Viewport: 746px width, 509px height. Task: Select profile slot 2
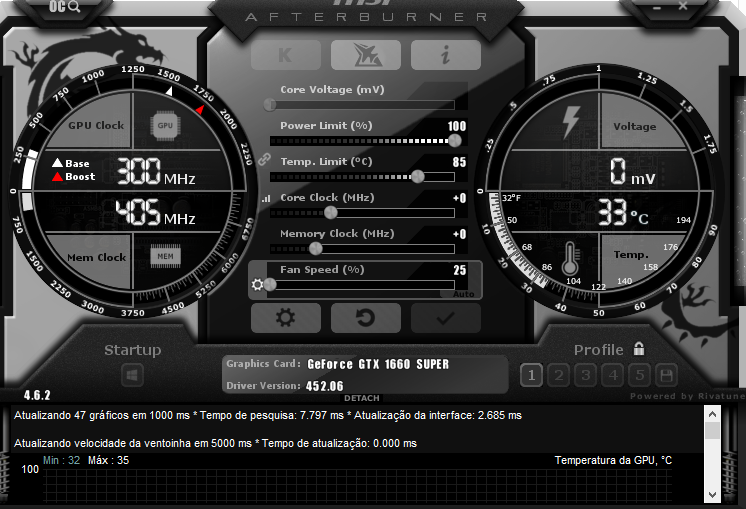coord(559,375)
